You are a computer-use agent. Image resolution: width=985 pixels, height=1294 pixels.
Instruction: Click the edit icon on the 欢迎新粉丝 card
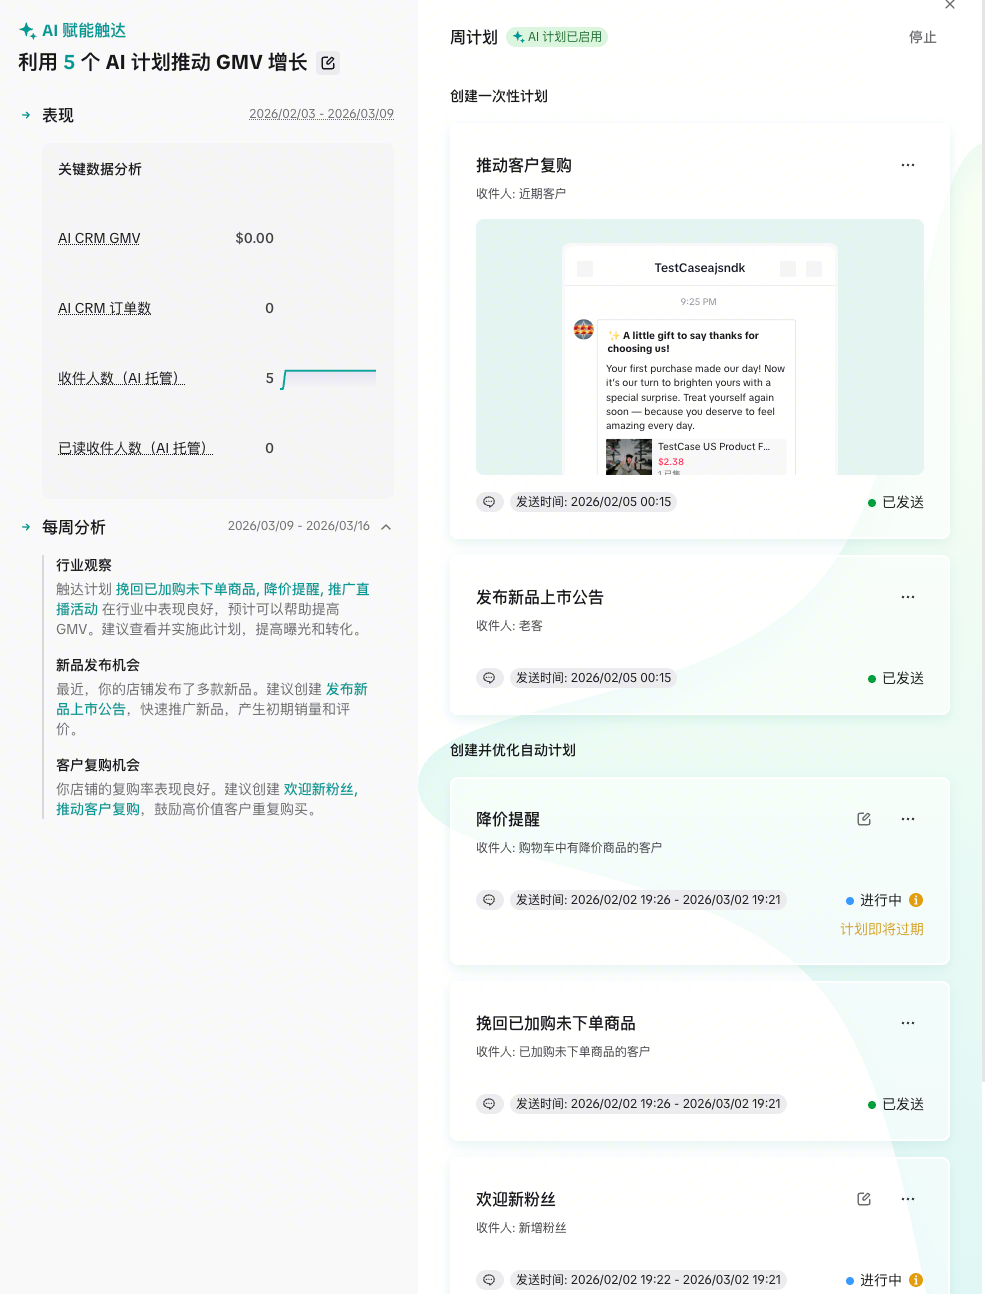pyautogui.click(x=864, y=1199)
